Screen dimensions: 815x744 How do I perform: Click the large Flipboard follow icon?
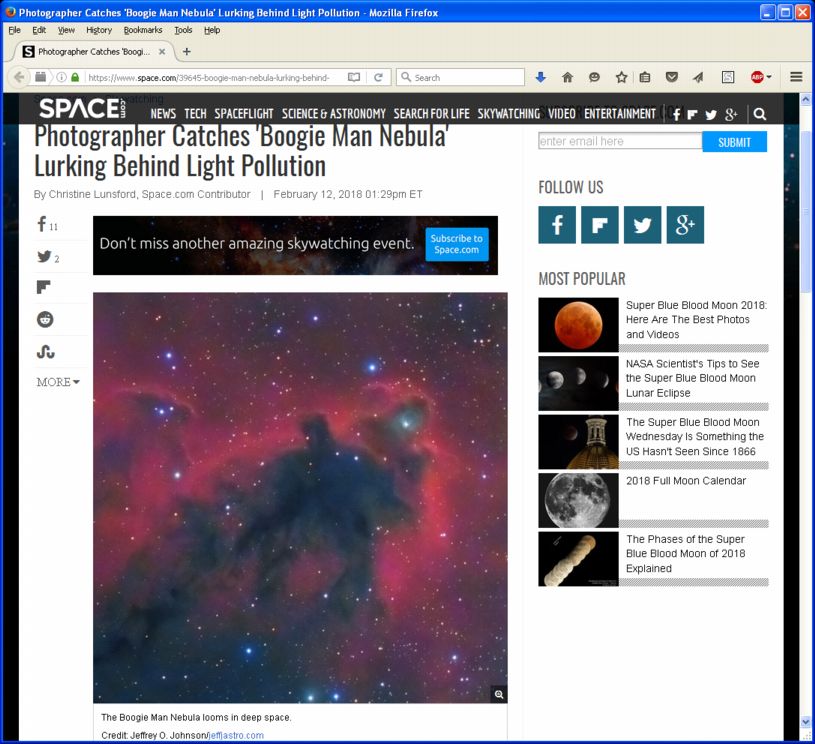(599, 225)
